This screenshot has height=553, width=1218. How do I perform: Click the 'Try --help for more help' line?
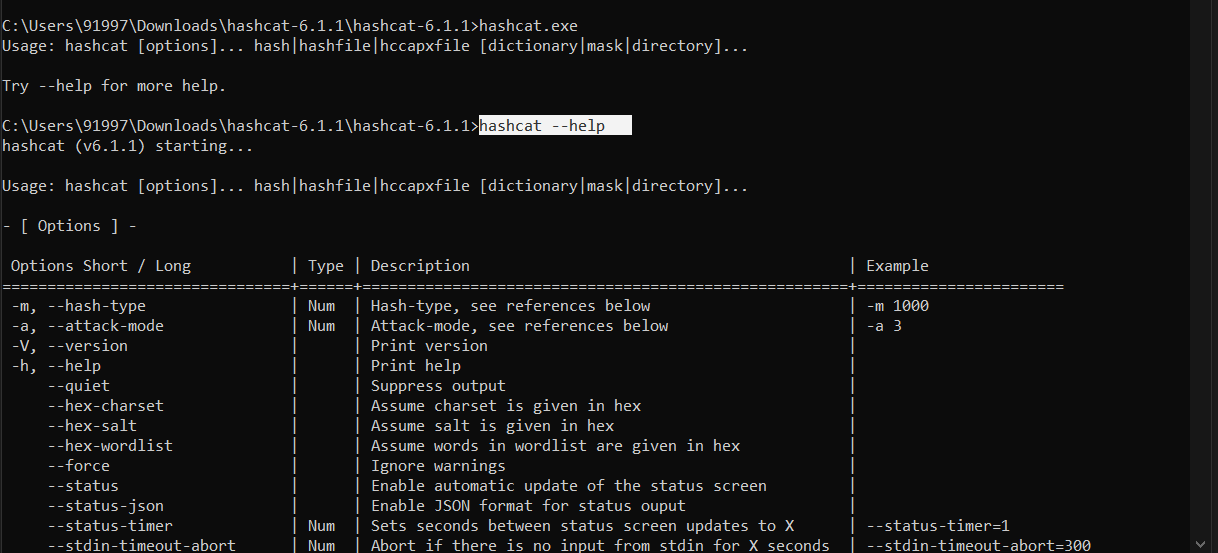tap(114, 86)
